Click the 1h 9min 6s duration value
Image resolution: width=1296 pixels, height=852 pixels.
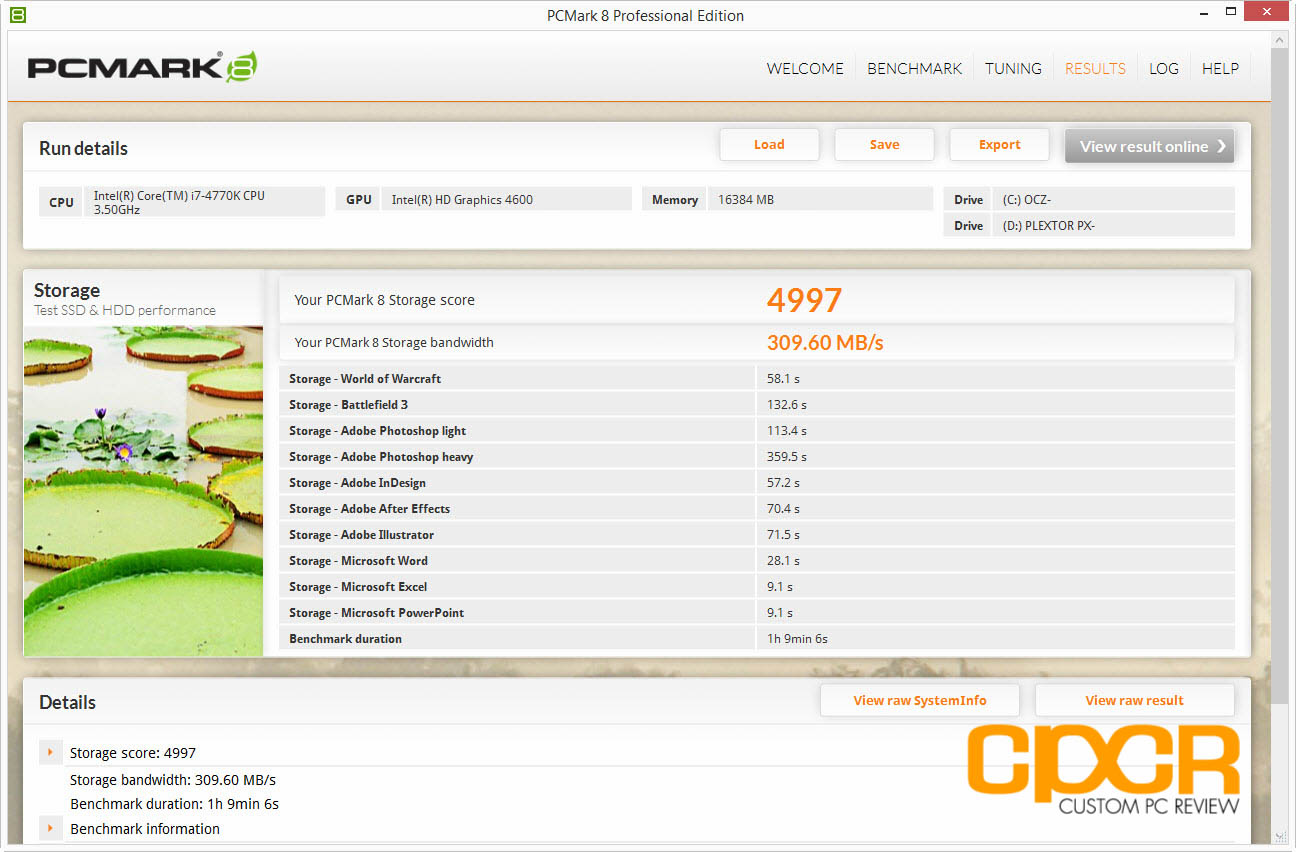(797, 638)
